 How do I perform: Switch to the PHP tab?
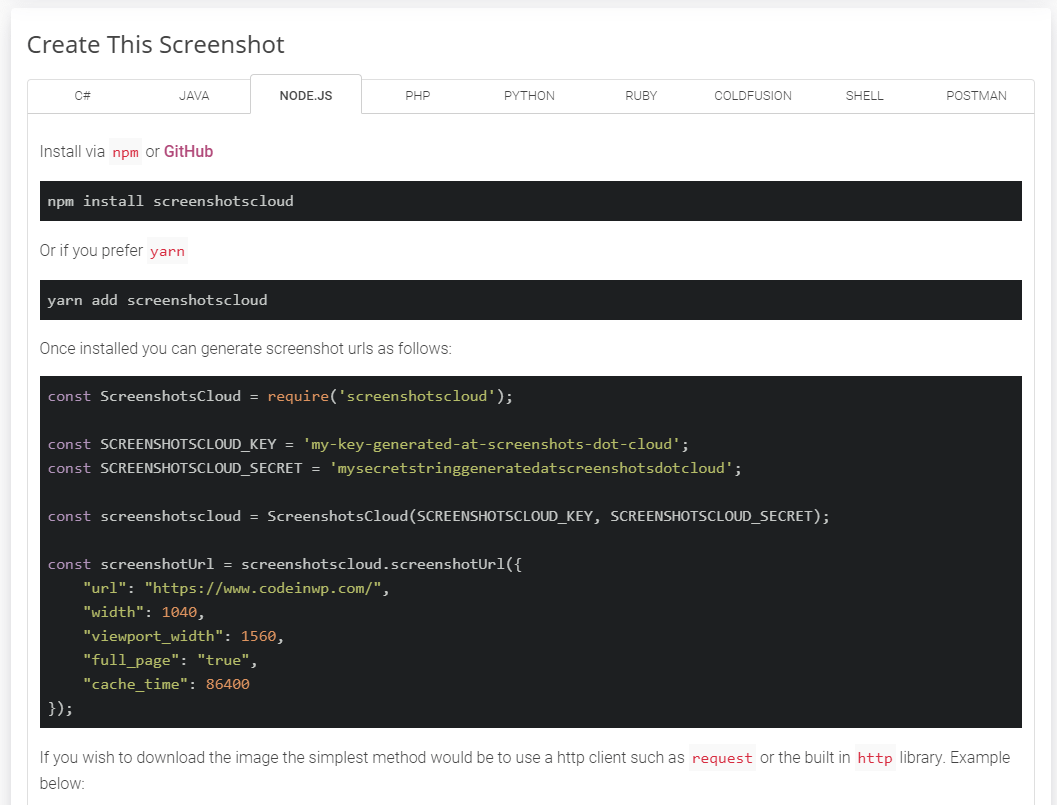(x=417, y=95)
